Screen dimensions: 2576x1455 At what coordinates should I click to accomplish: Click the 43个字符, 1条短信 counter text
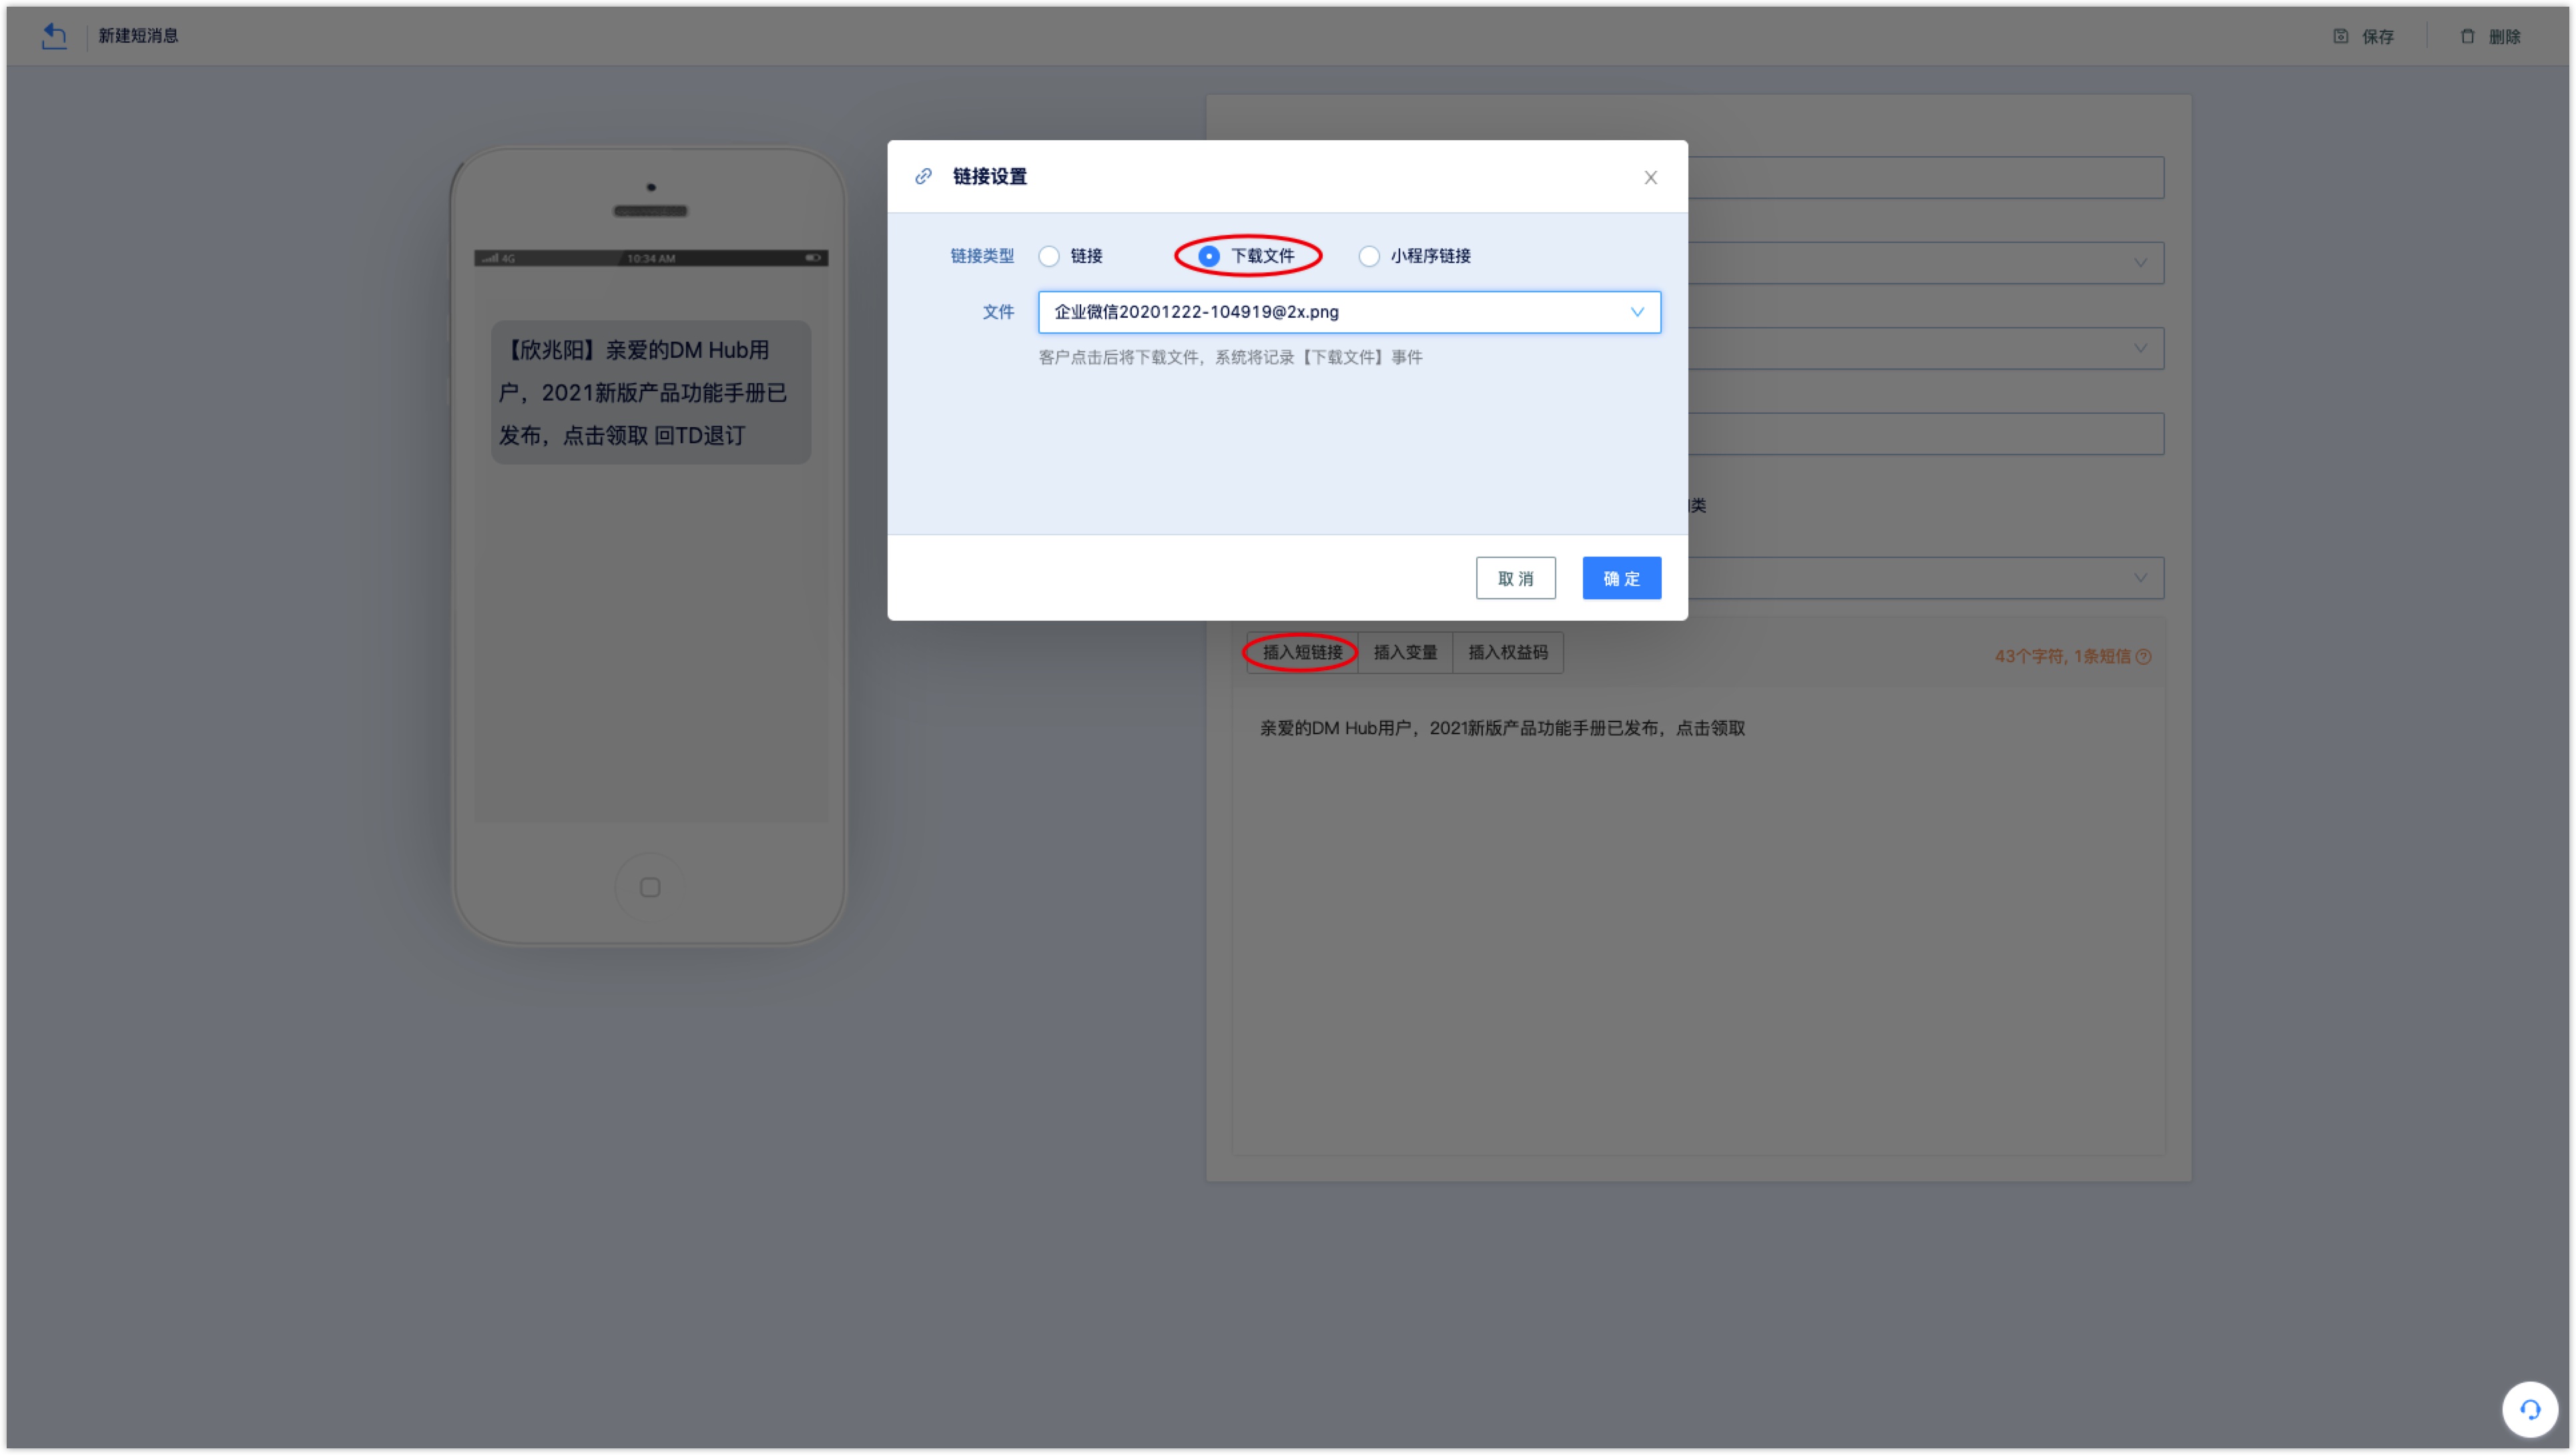pos(2062,657)
